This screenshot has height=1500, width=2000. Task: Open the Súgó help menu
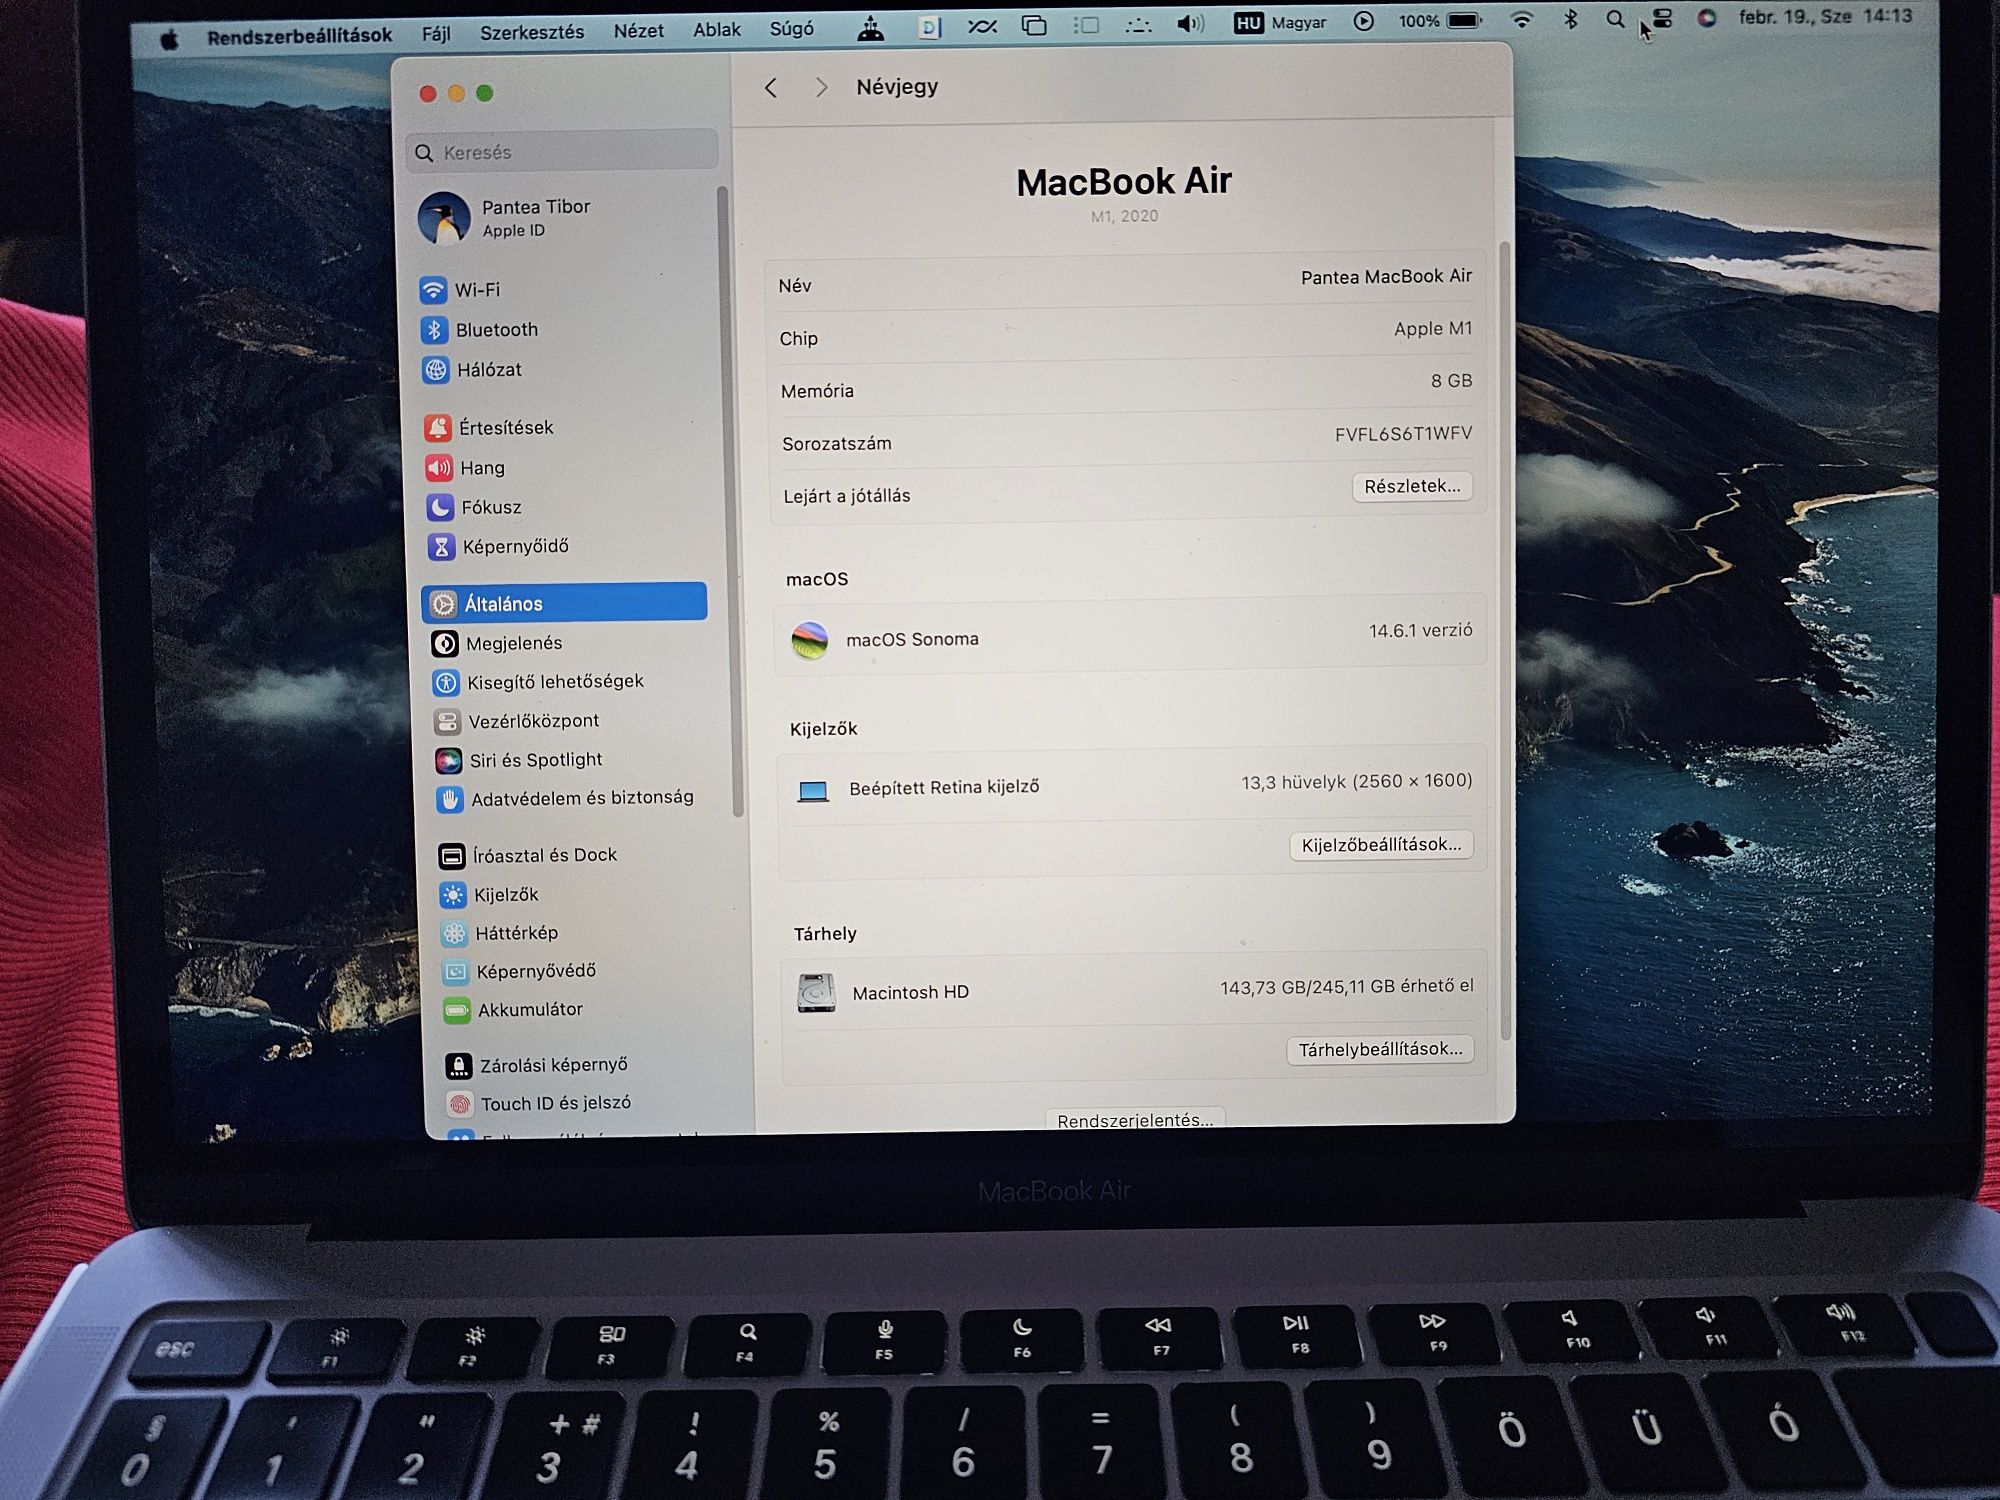click(792, 29)
